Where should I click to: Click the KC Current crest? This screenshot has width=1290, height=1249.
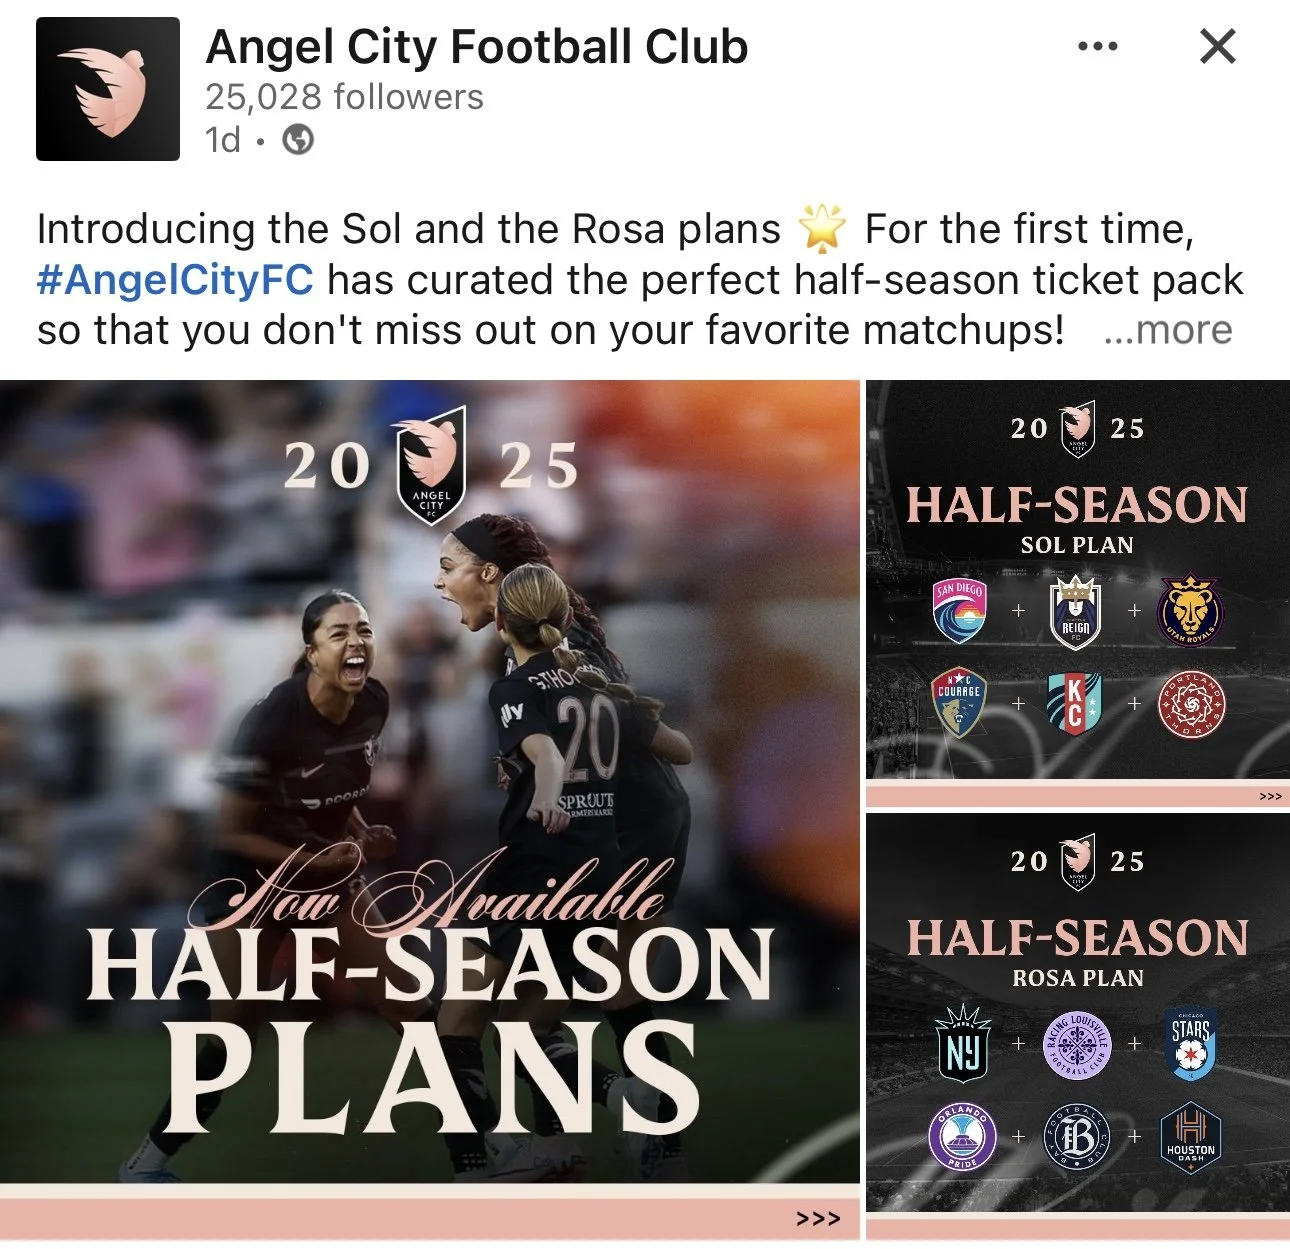[1075, 704]
